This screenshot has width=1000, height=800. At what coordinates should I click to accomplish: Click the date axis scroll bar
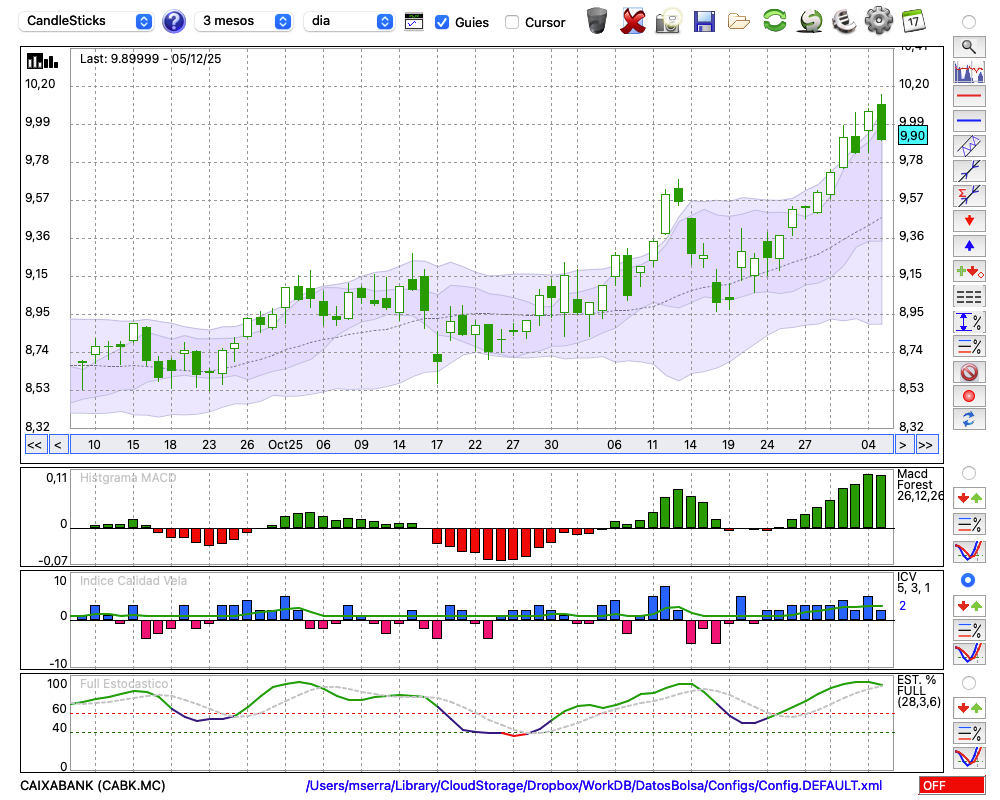tap(482, 445)
